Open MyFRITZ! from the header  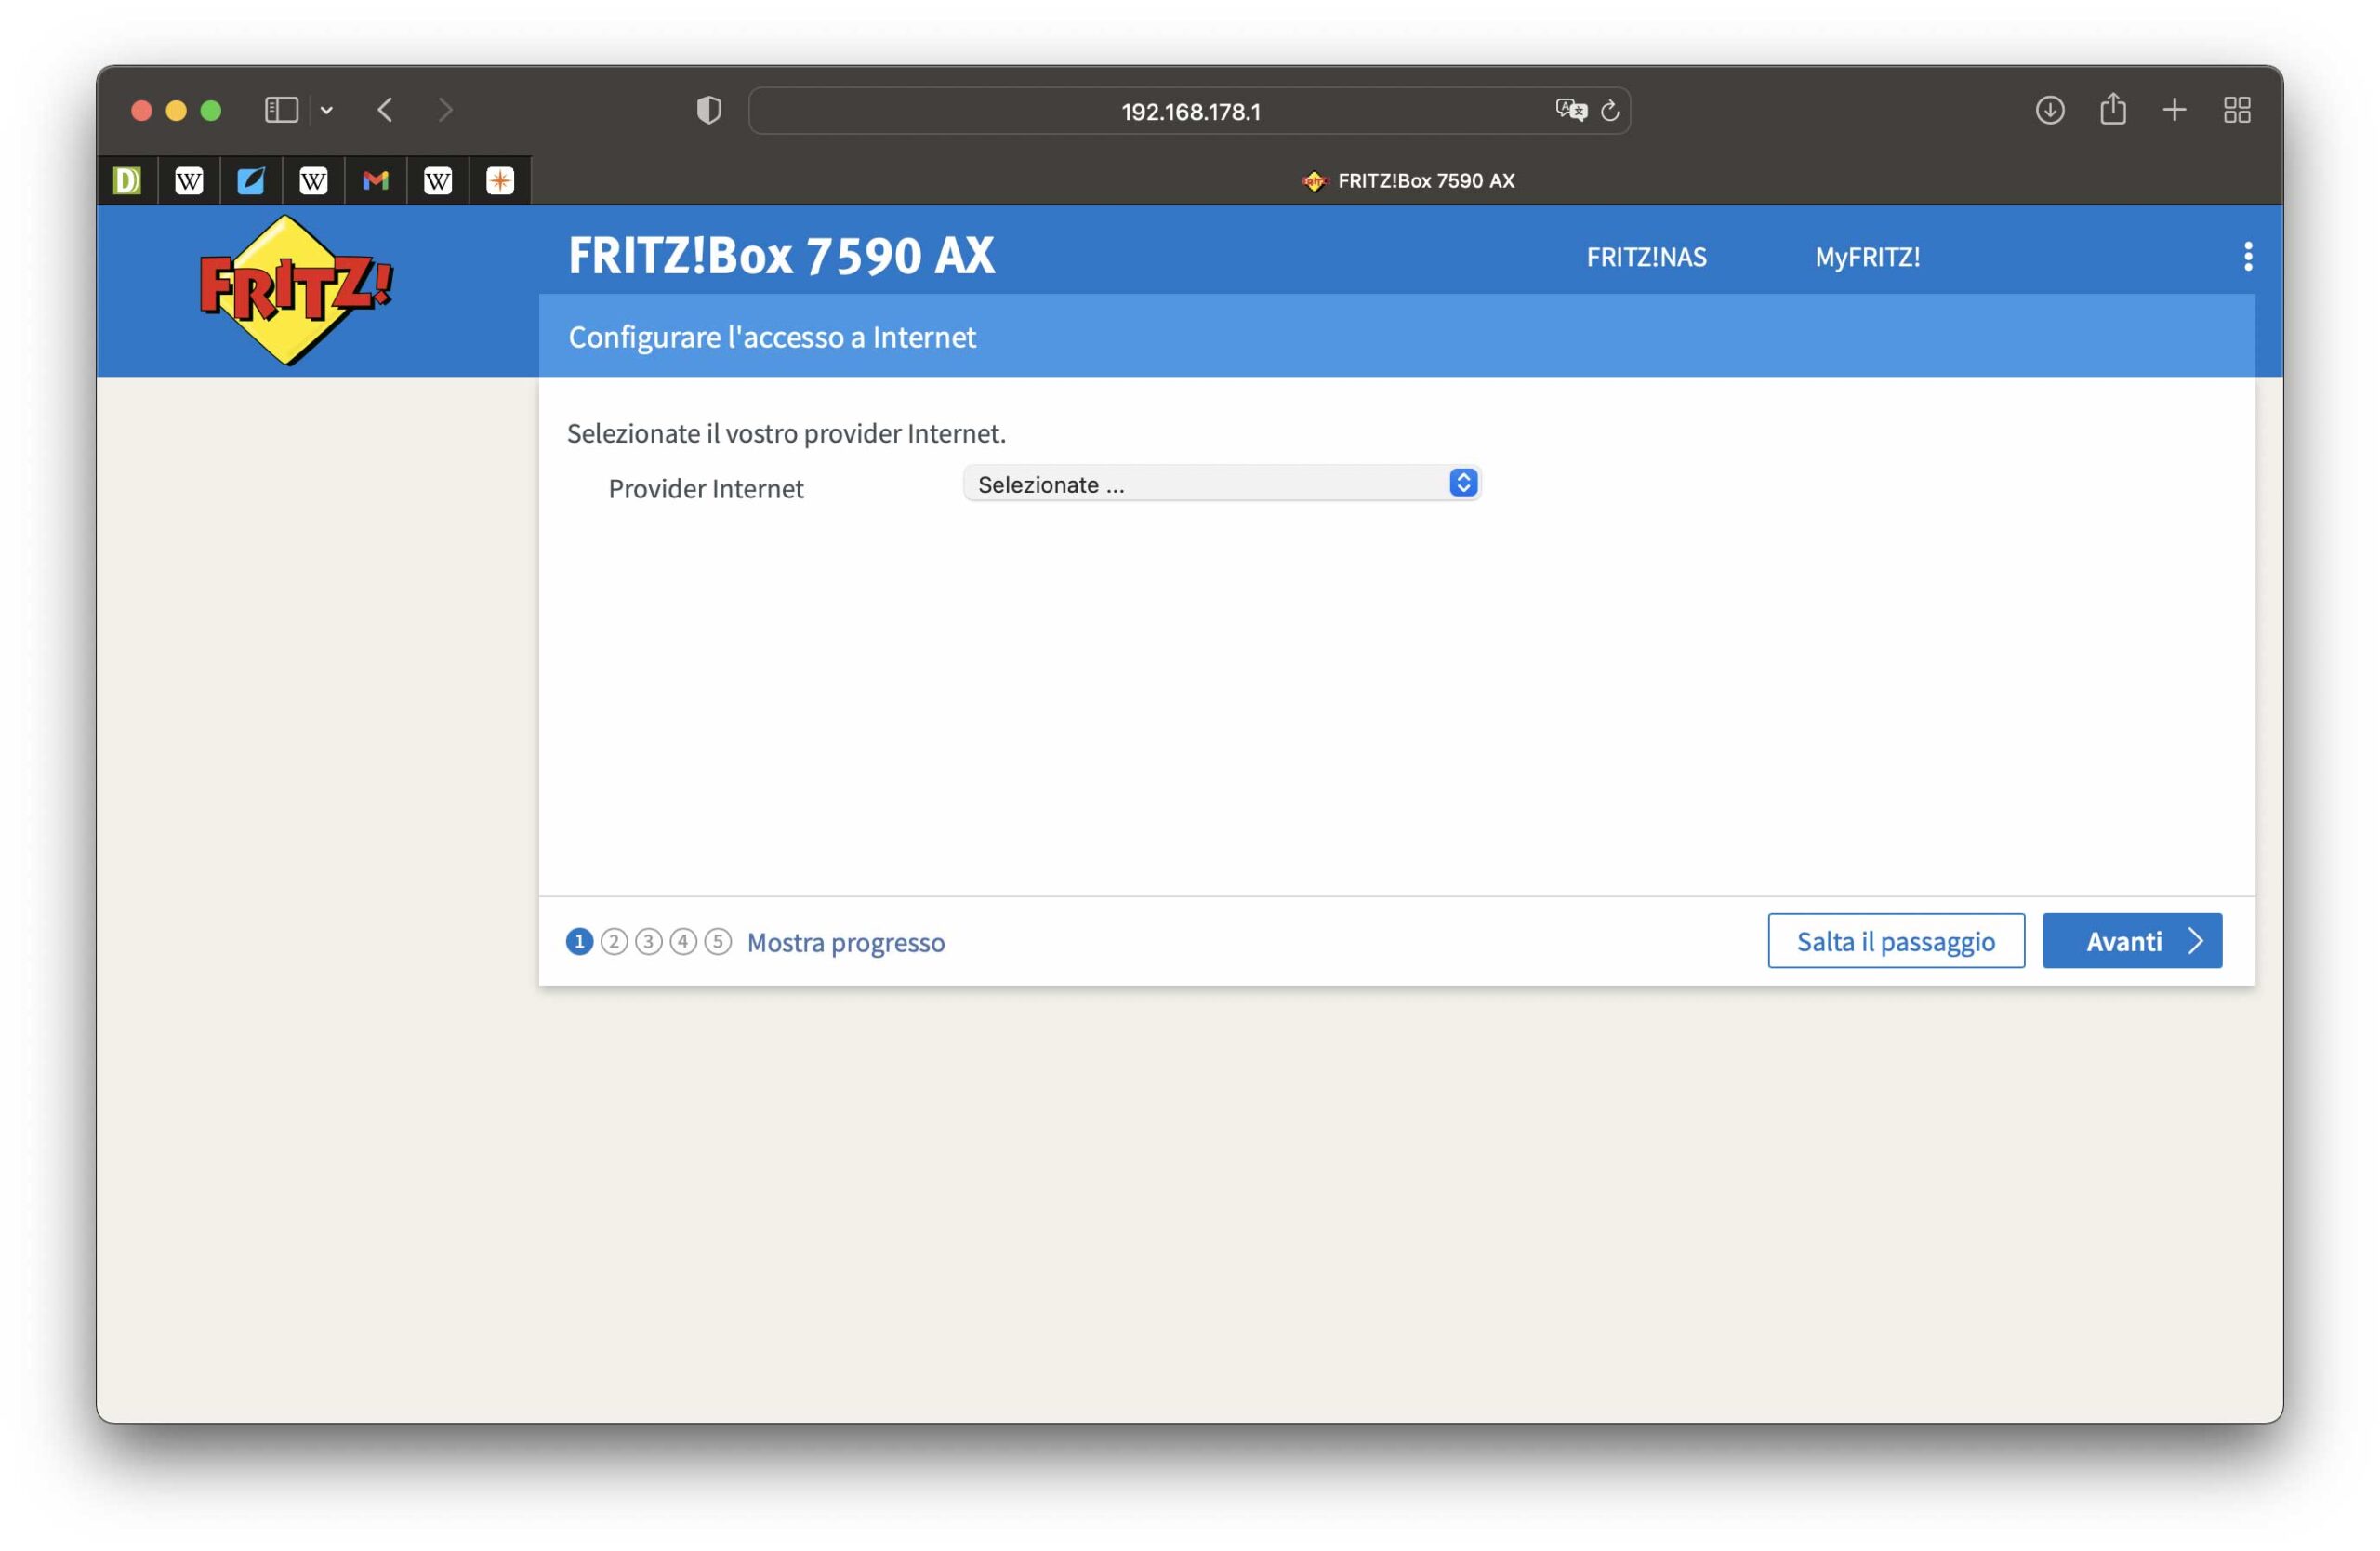click(1866, 257)
